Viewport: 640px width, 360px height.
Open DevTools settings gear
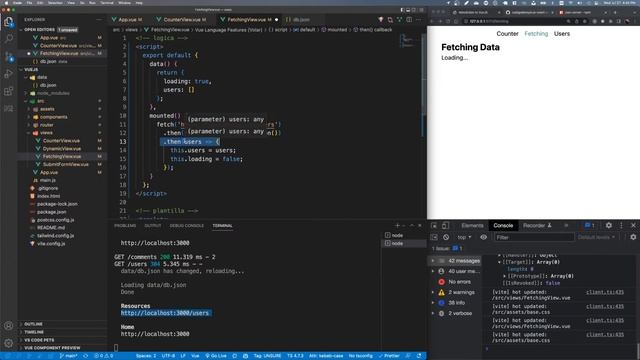(609, 225)
